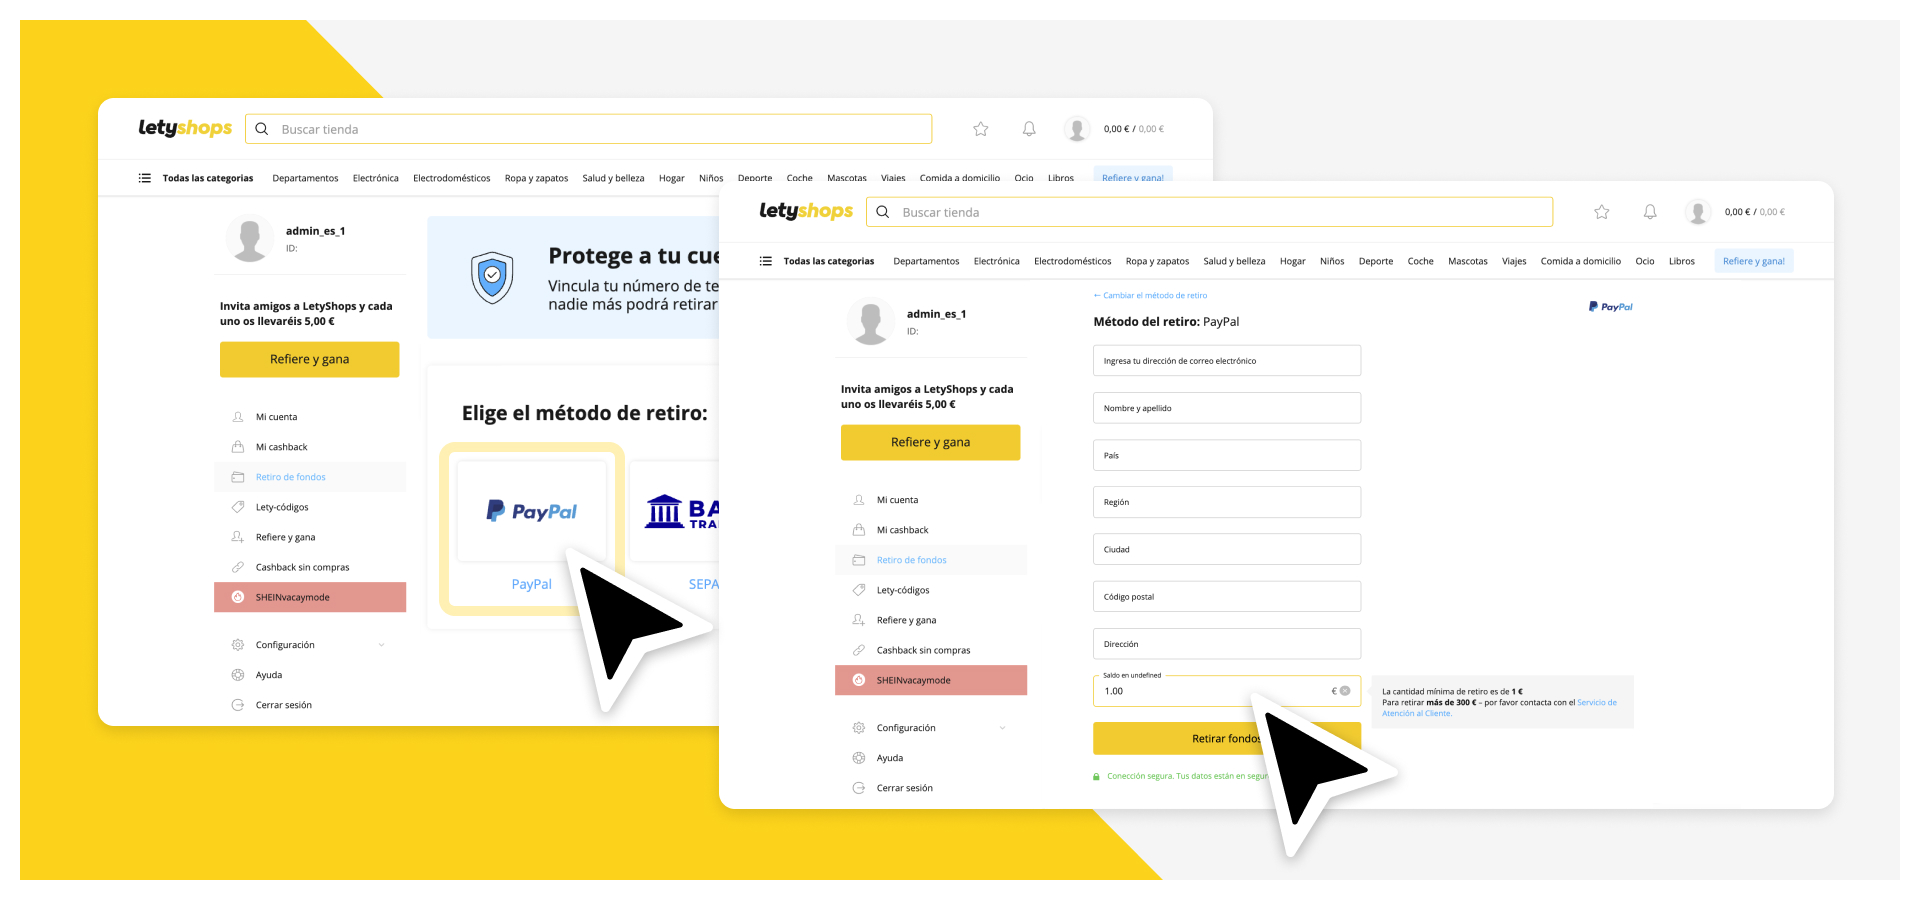Click the Región input field
Image resolution: width=1920 pixels, height=900 pixels.
[x=1227, y=502]
